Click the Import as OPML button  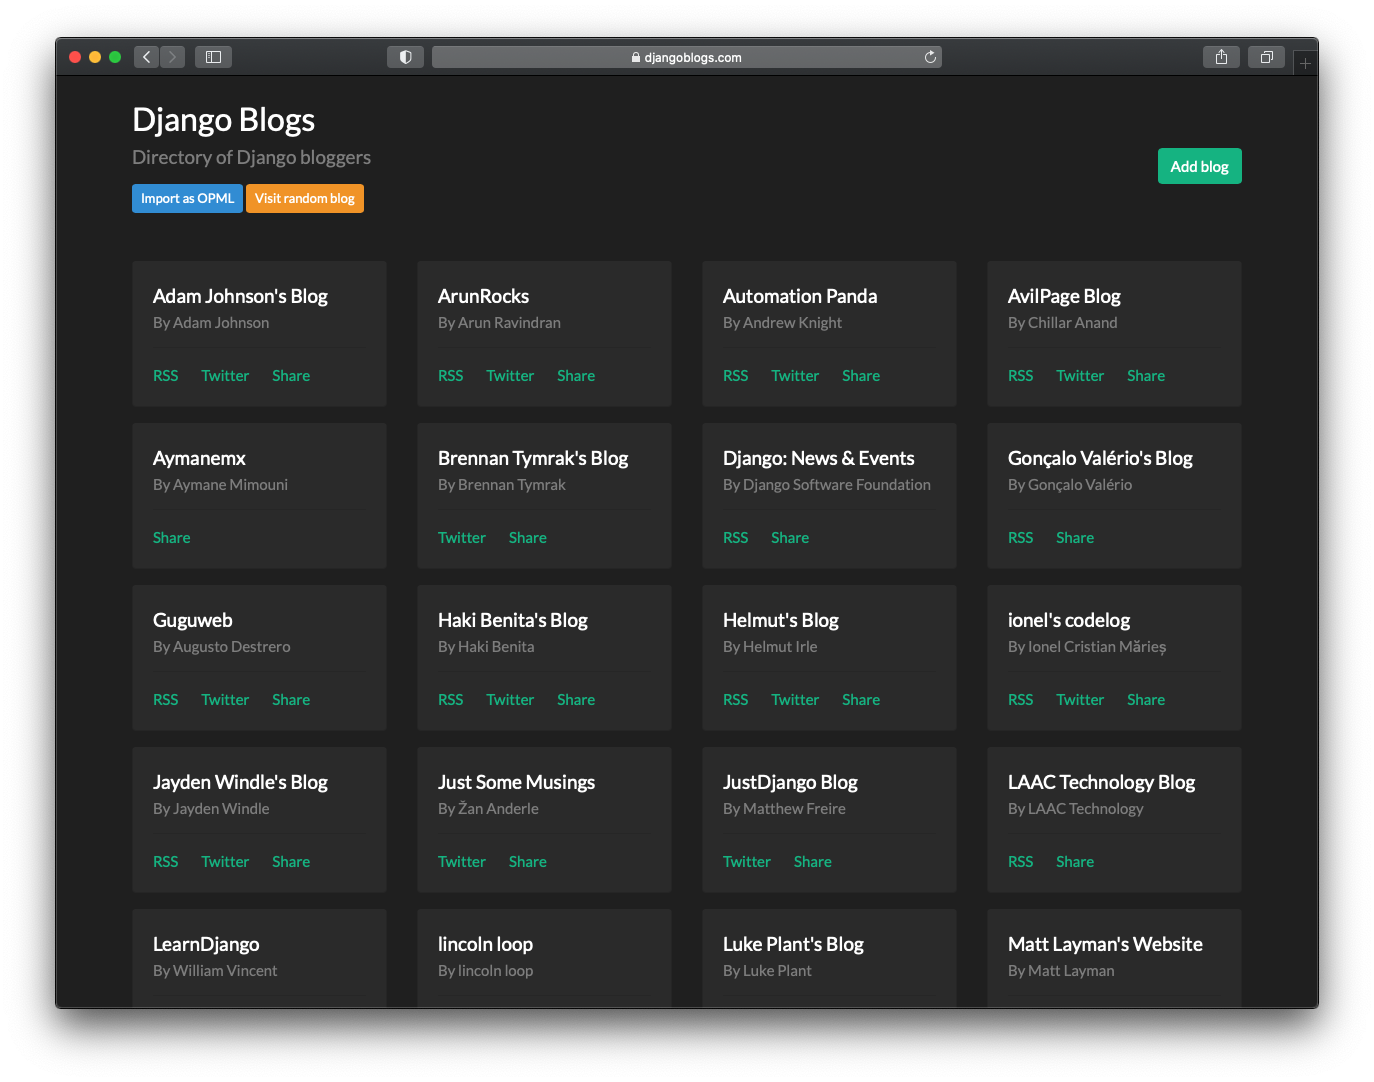pos(187,198)
